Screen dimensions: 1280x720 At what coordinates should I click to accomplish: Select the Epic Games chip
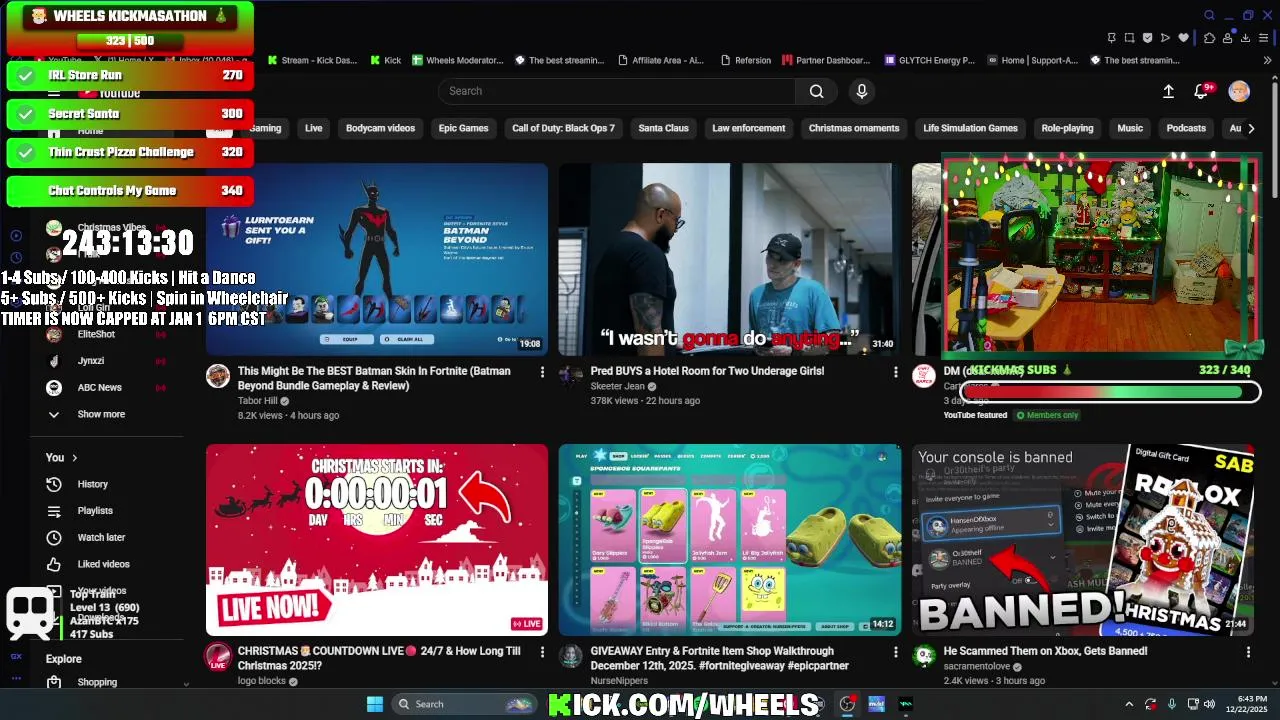463,128
